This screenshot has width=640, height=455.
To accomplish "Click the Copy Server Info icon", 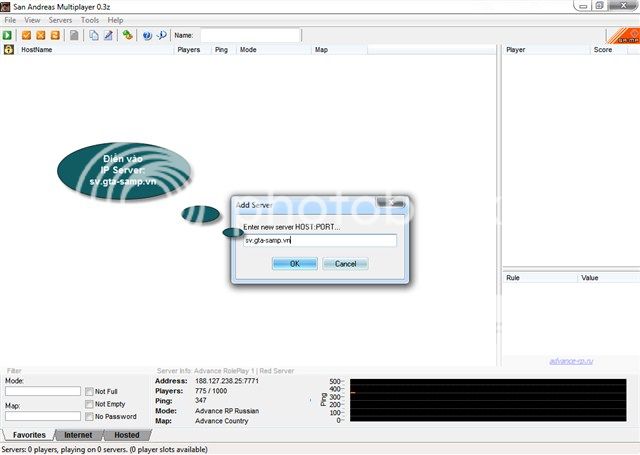I will click(93, 35).
